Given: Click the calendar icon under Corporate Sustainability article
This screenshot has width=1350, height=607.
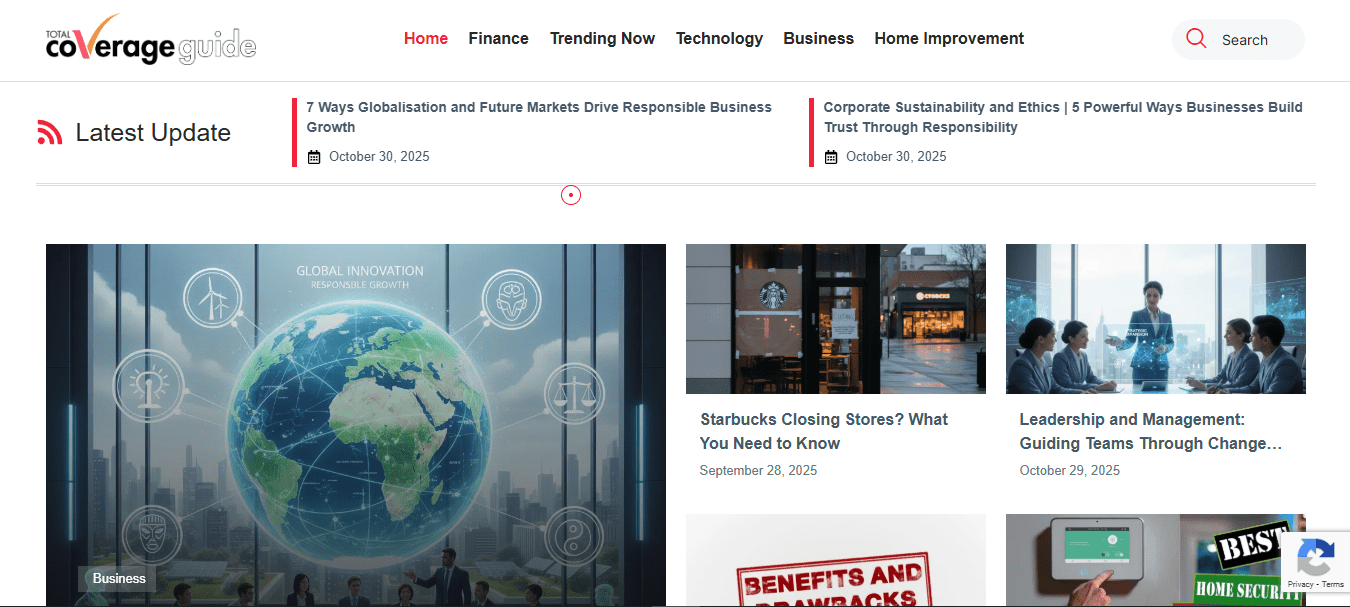Looking at the screenshot, I should (831, 157).
